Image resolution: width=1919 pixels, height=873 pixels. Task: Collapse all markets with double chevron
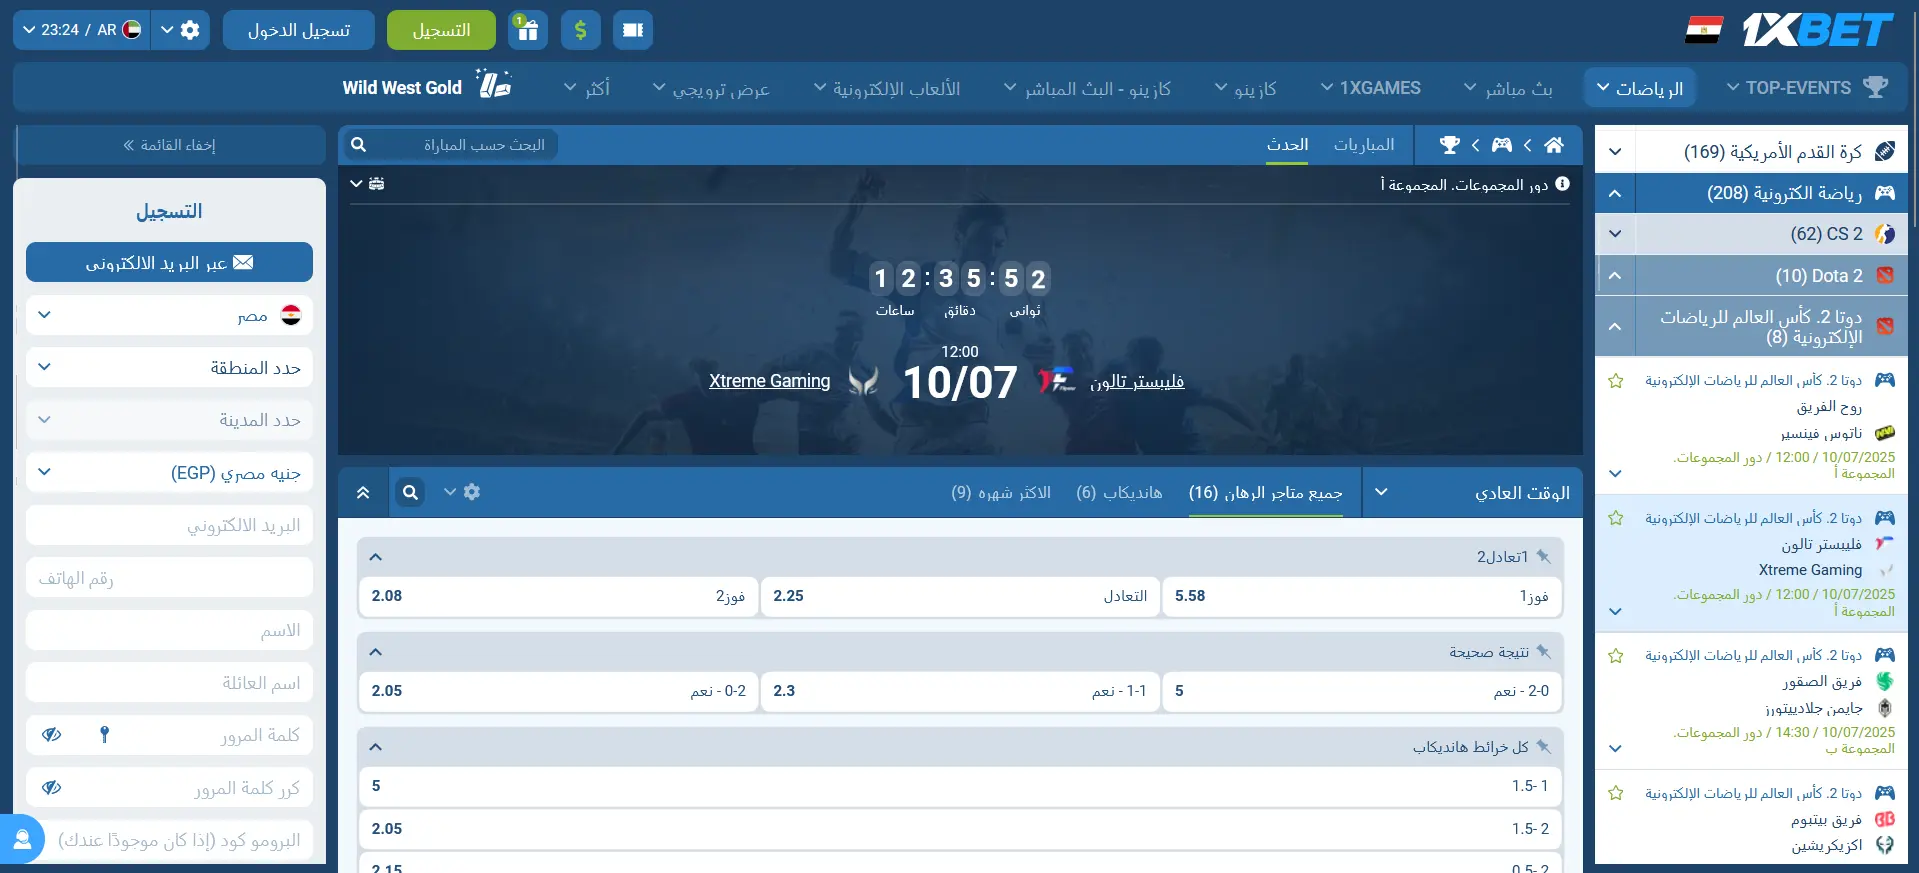(x=363, y=492)
